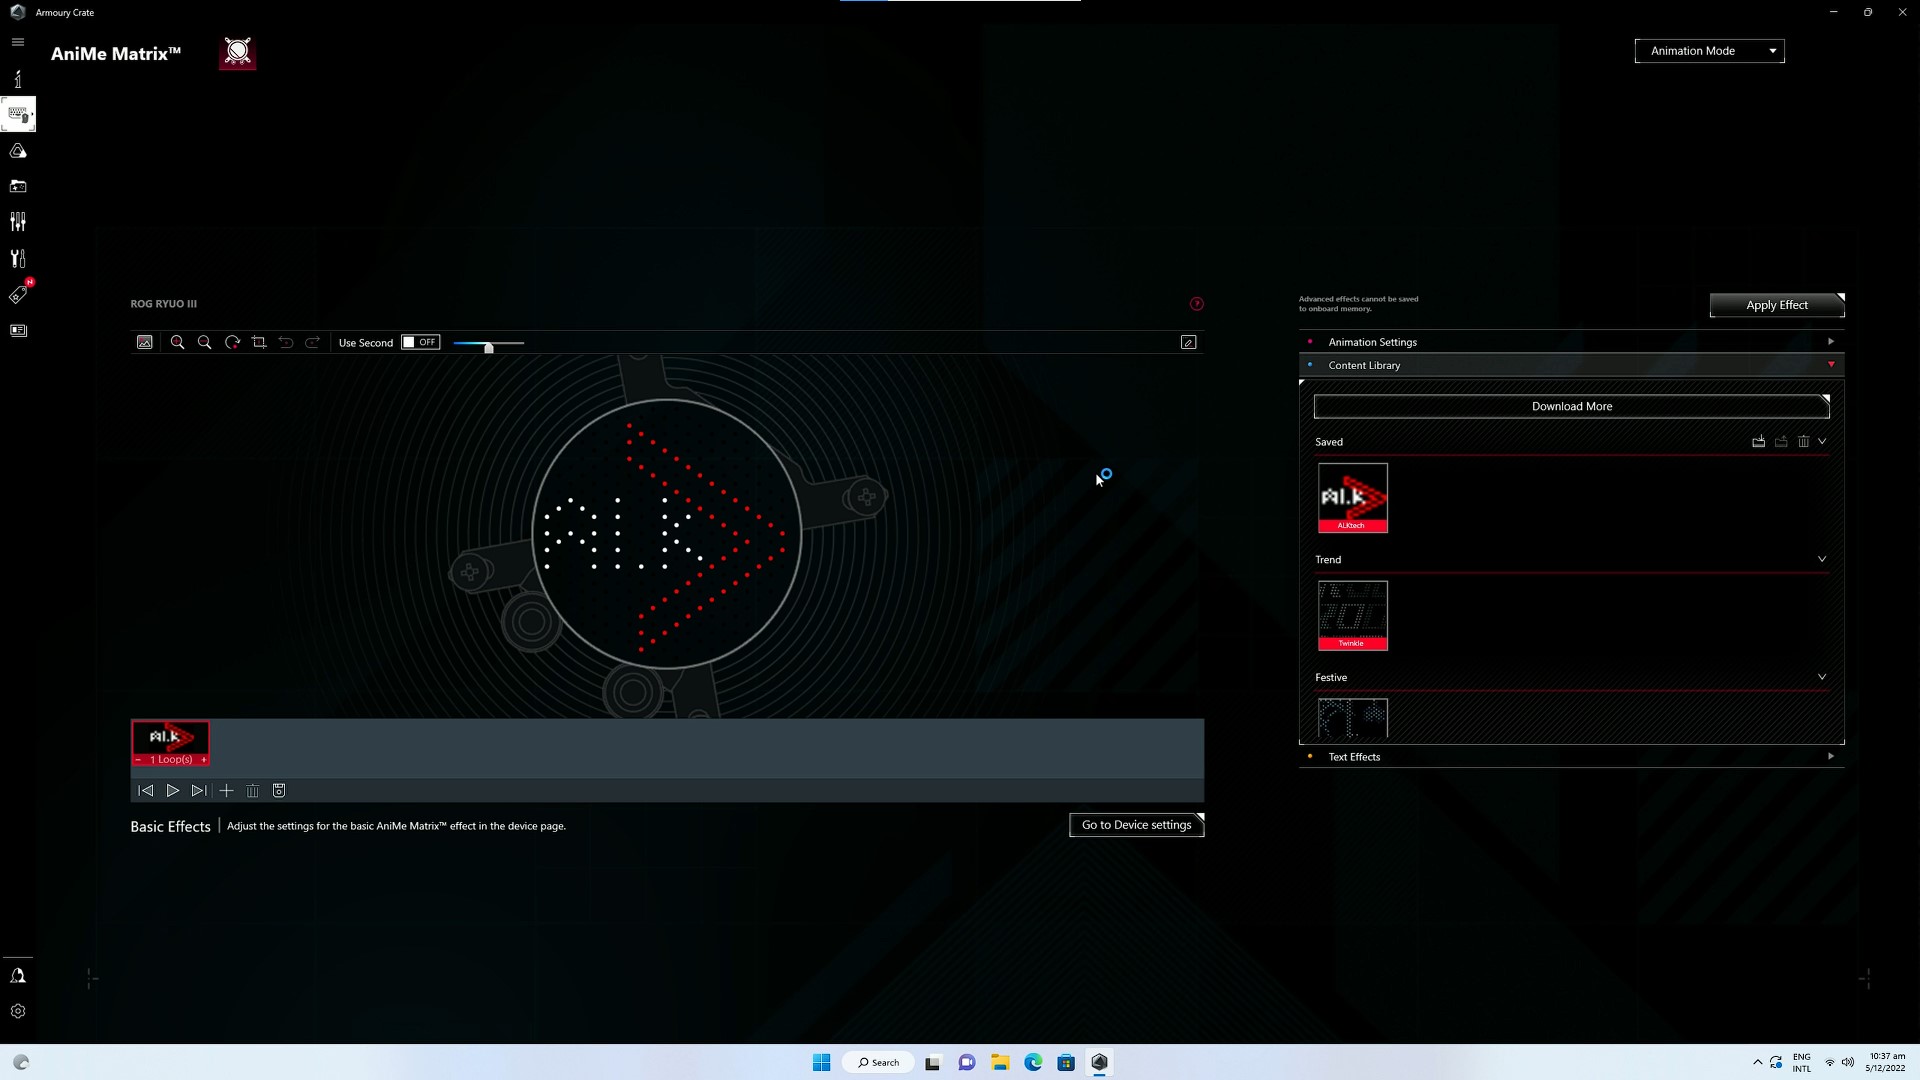Screen dimensions: 1920x1080
Task: Export the saved content with the export icon
Action: coord(1781,441)
